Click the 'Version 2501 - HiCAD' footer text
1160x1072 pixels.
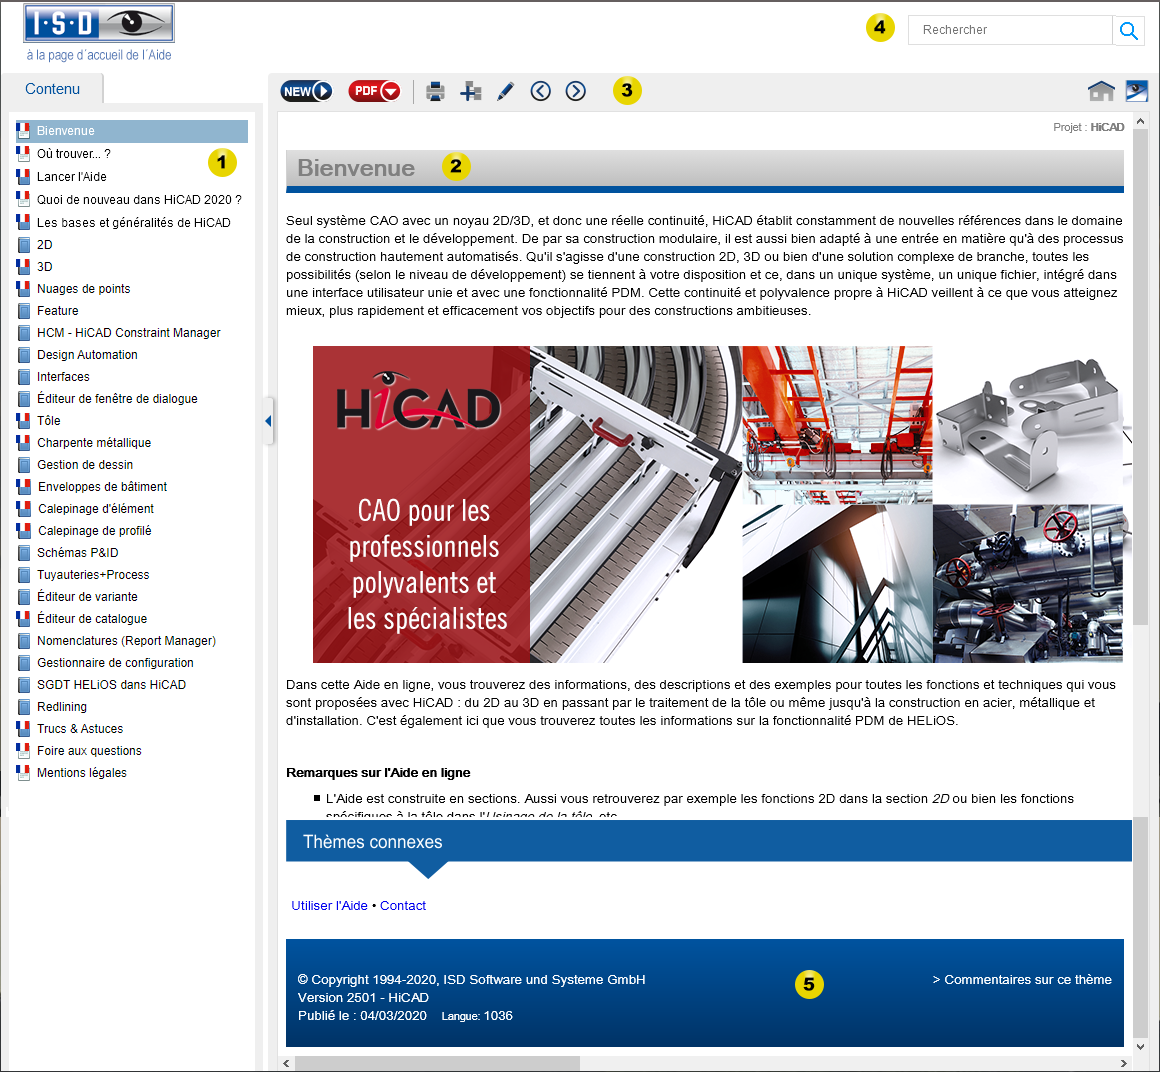coord(363,998)
